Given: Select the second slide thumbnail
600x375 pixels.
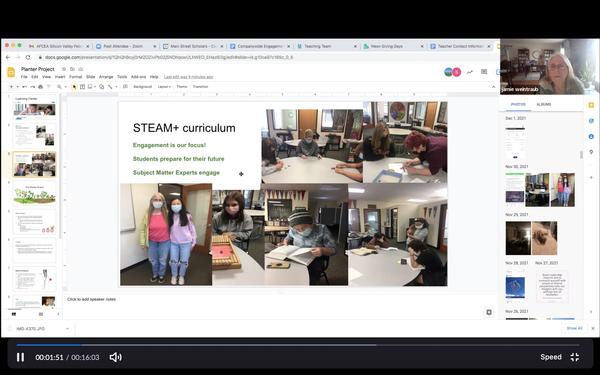Looking at the screenshot, I should [x=34, y=135].
